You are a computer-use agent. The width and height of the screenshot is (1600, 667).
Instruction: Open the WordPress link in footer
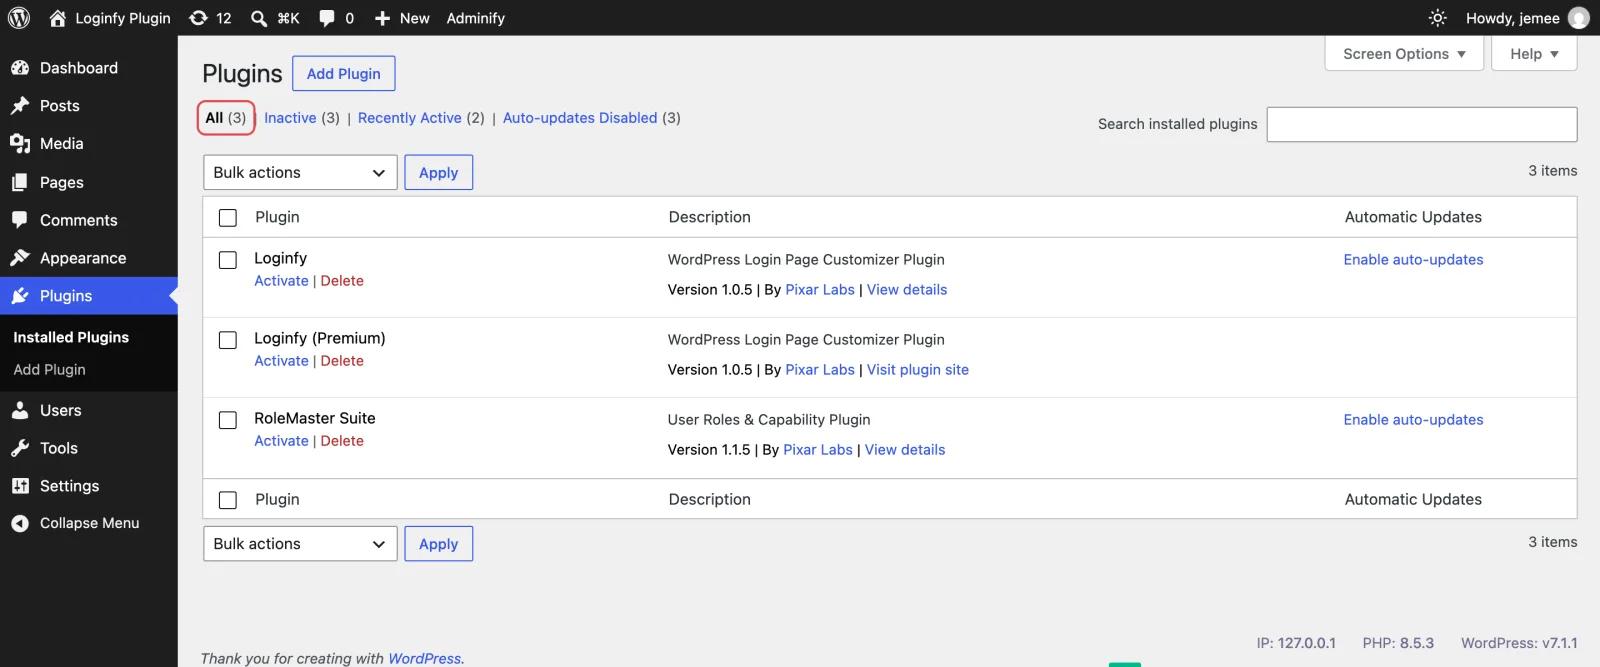click(425, 658)
